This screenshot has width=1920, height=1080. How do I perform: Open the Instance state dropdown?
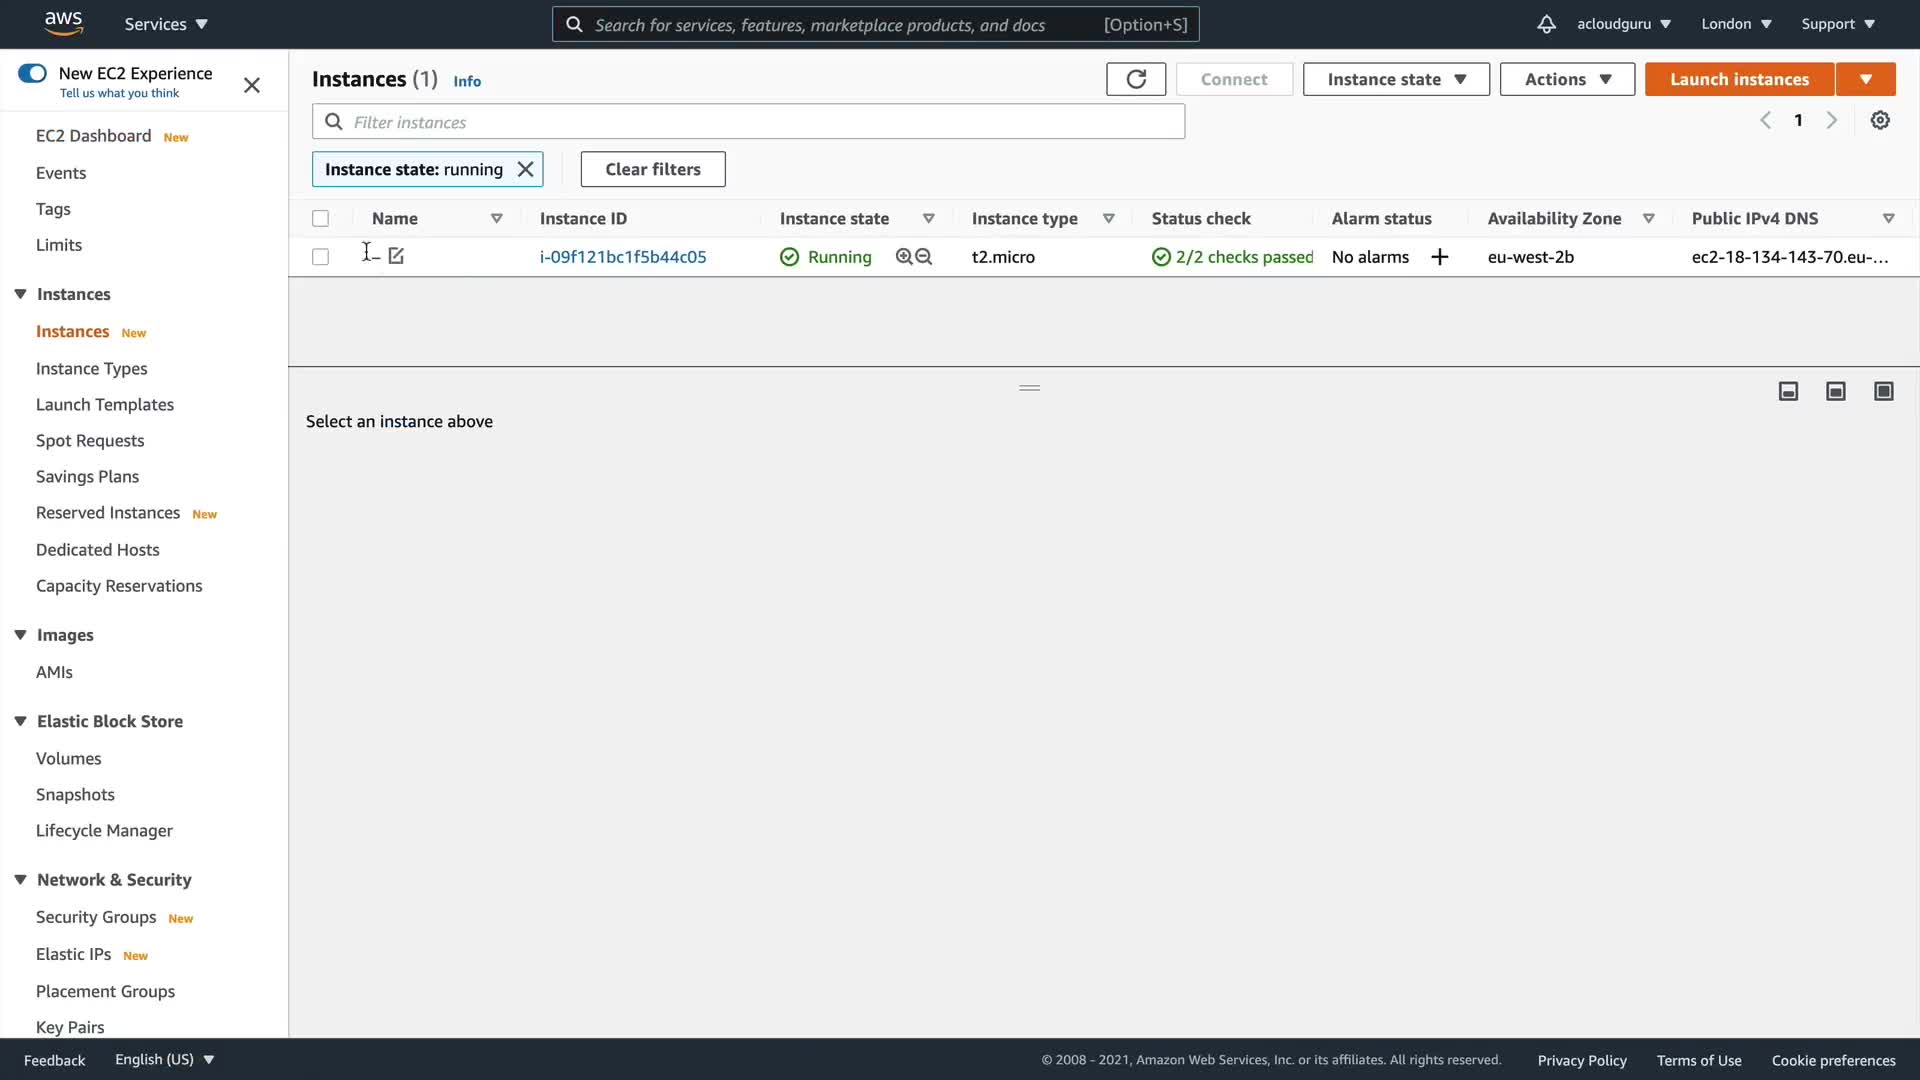click(1396, 79)
